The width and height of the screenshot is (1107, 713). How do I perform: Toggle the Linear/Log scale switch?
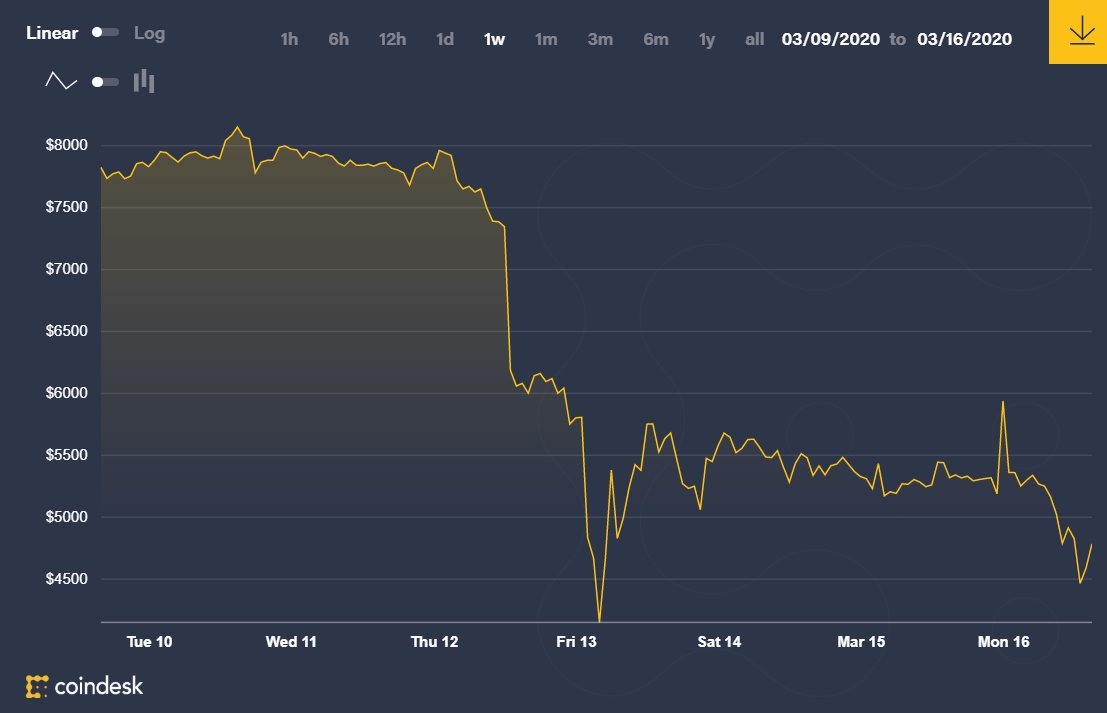point(105,32)
